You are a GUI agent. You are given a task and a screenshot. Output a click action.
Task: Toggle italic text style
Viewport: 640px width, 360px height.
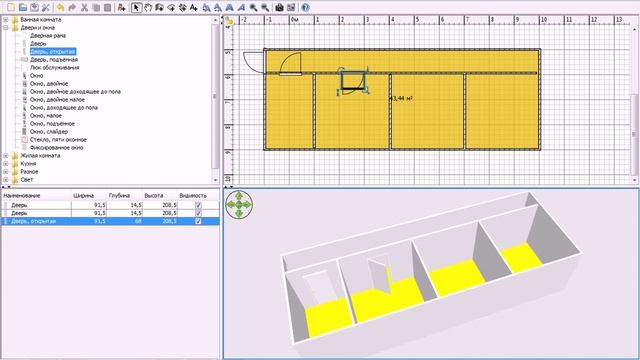(241, 7)
